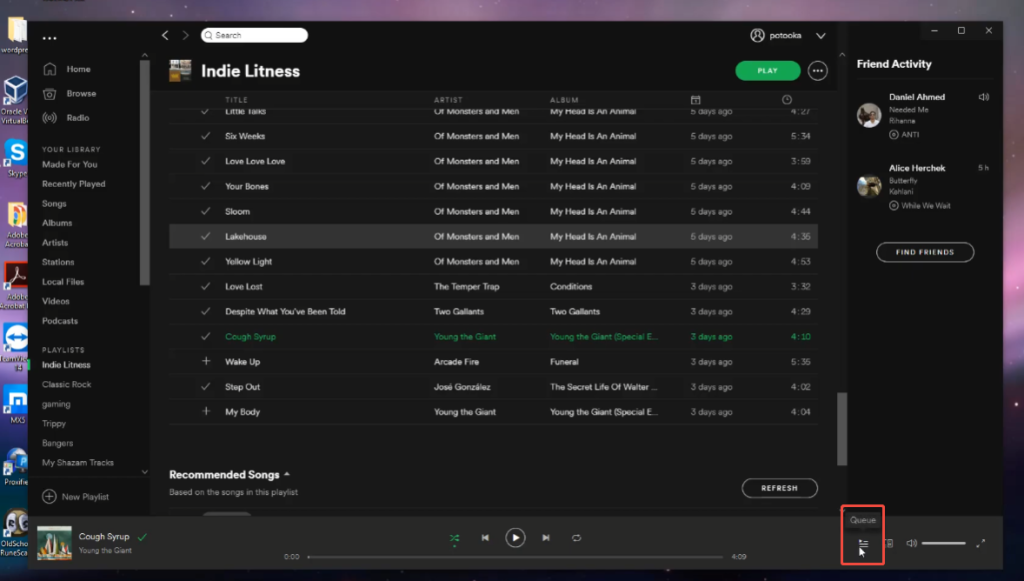Select the Classic Rock playlist
The height and width of the screenshot is (581, 1024).
(x=67, y=385)
